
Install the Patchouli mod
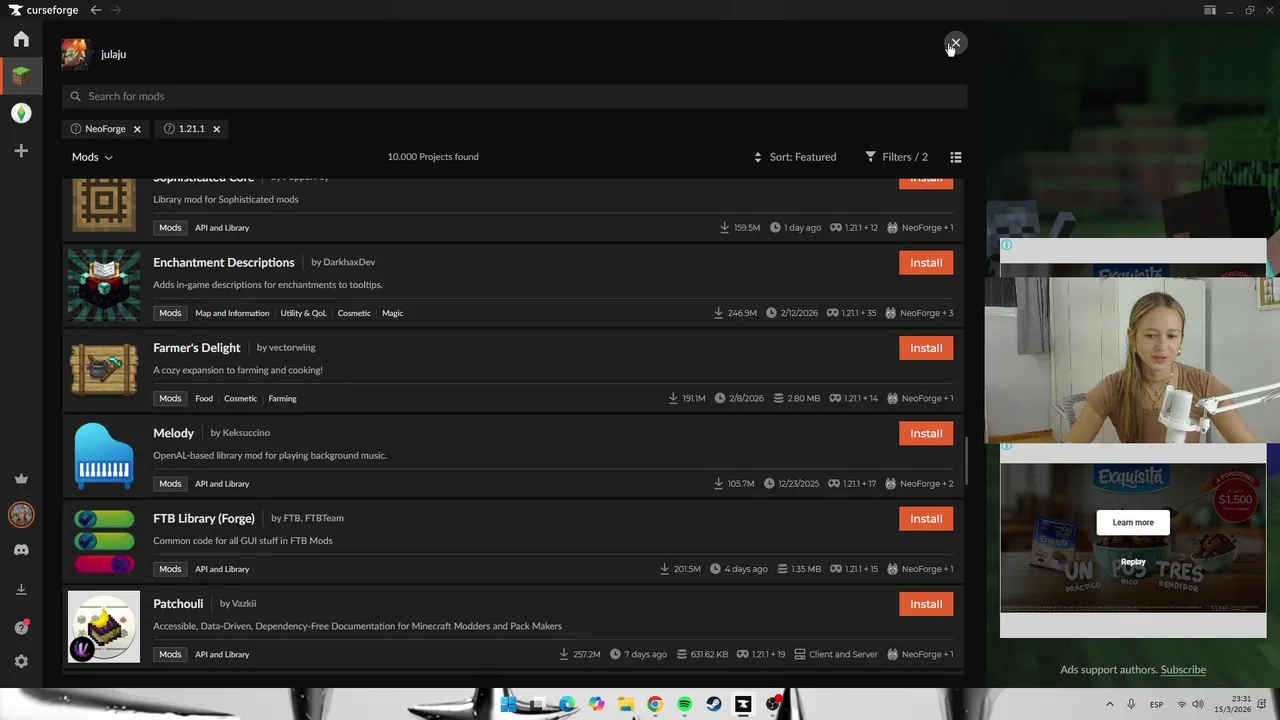(x=926, y=604)
